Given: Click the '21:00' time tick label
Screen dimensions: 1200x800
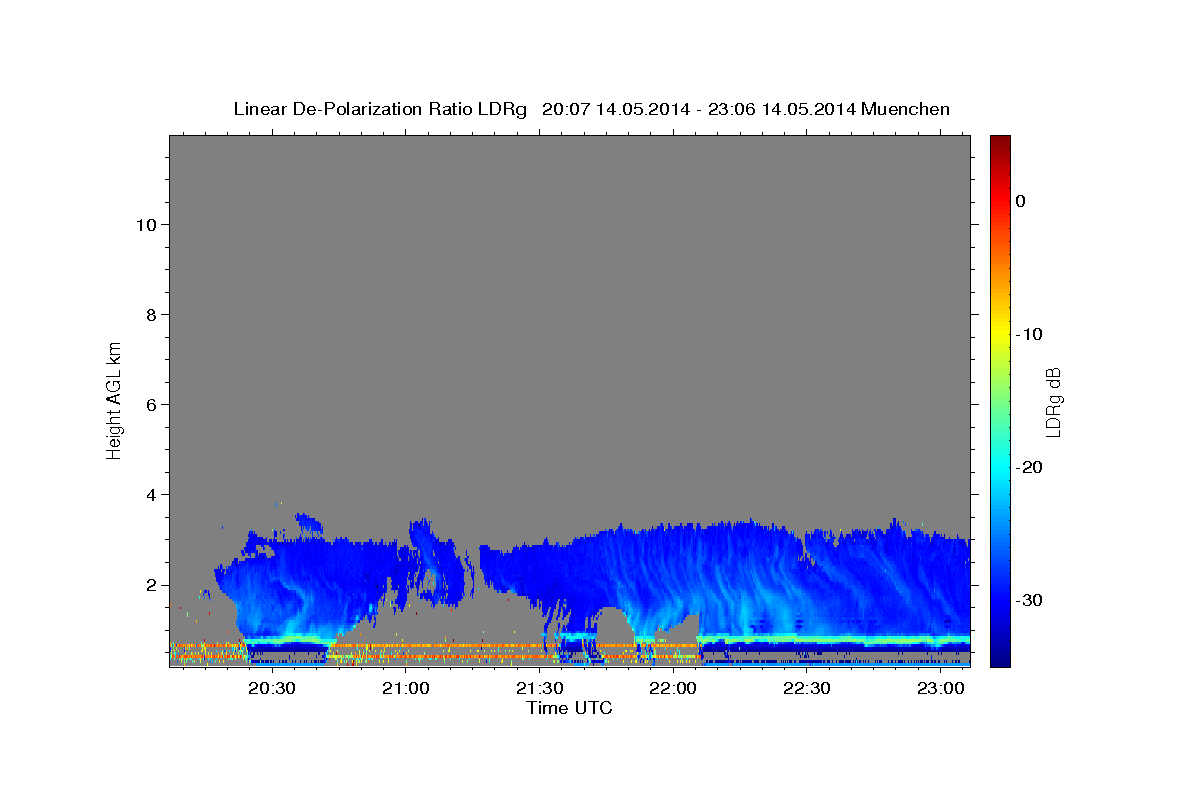Looking at the screenshot, I should tap(406, 688).
